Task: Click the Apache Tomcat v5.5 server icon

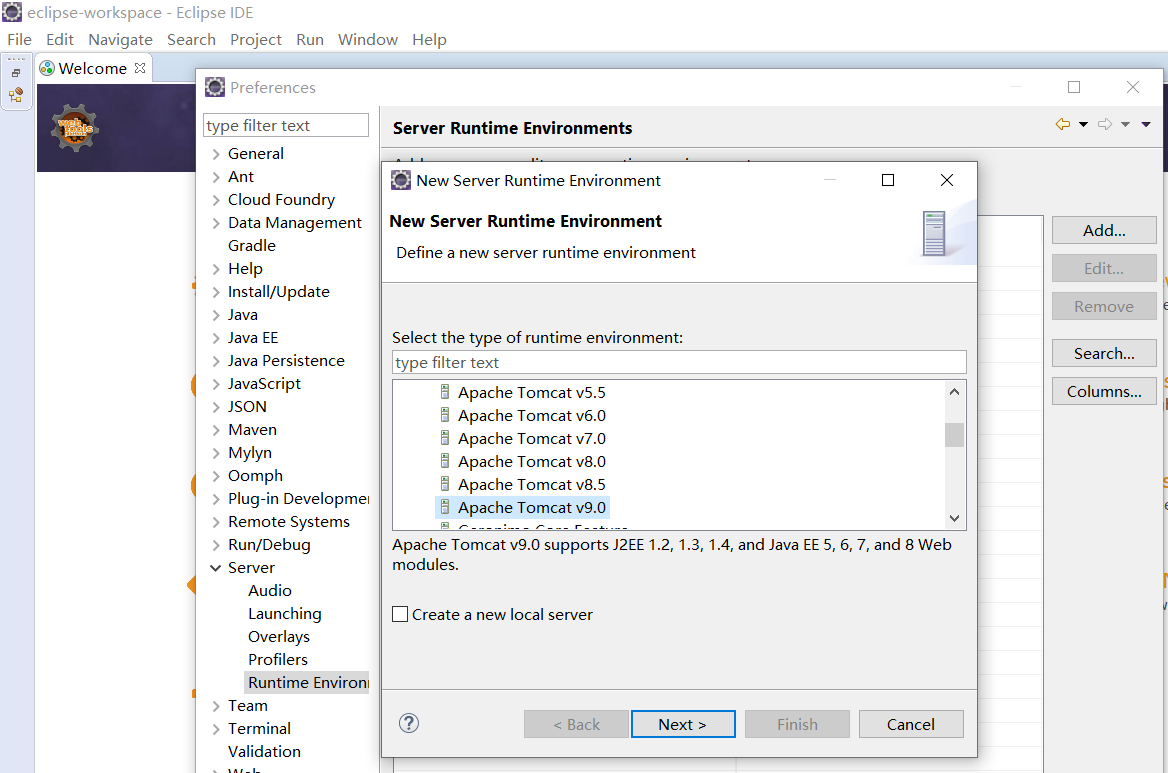Action: [x=445, y=392]
